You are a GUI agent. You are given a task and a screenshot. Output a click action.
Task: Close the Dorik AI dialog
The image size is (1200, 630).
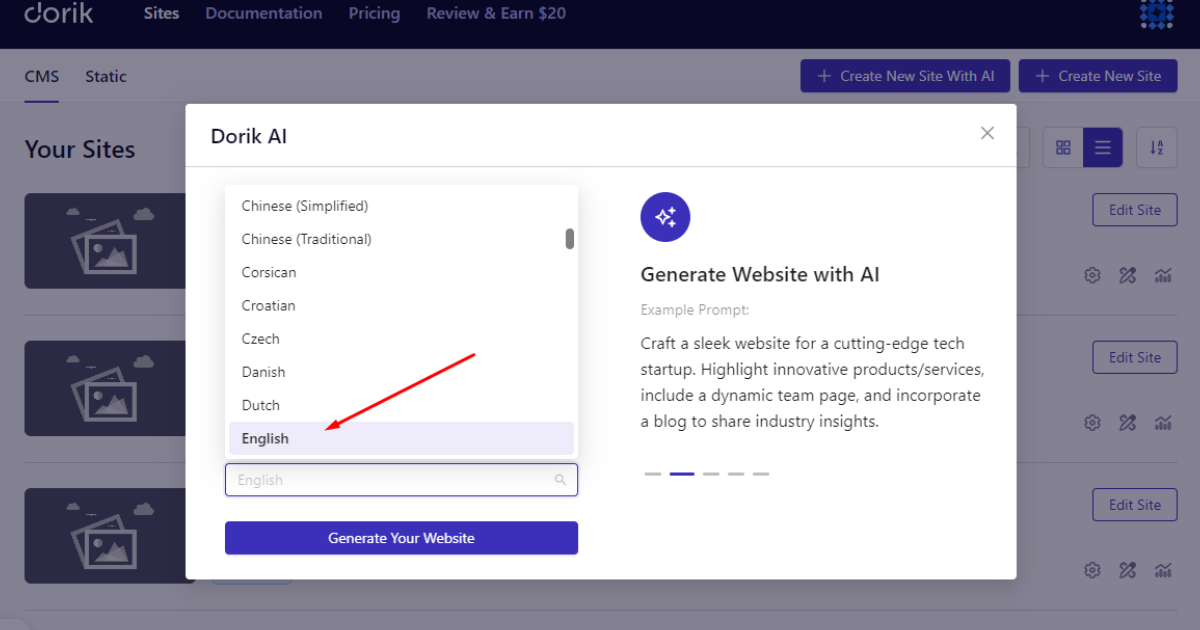987,133
